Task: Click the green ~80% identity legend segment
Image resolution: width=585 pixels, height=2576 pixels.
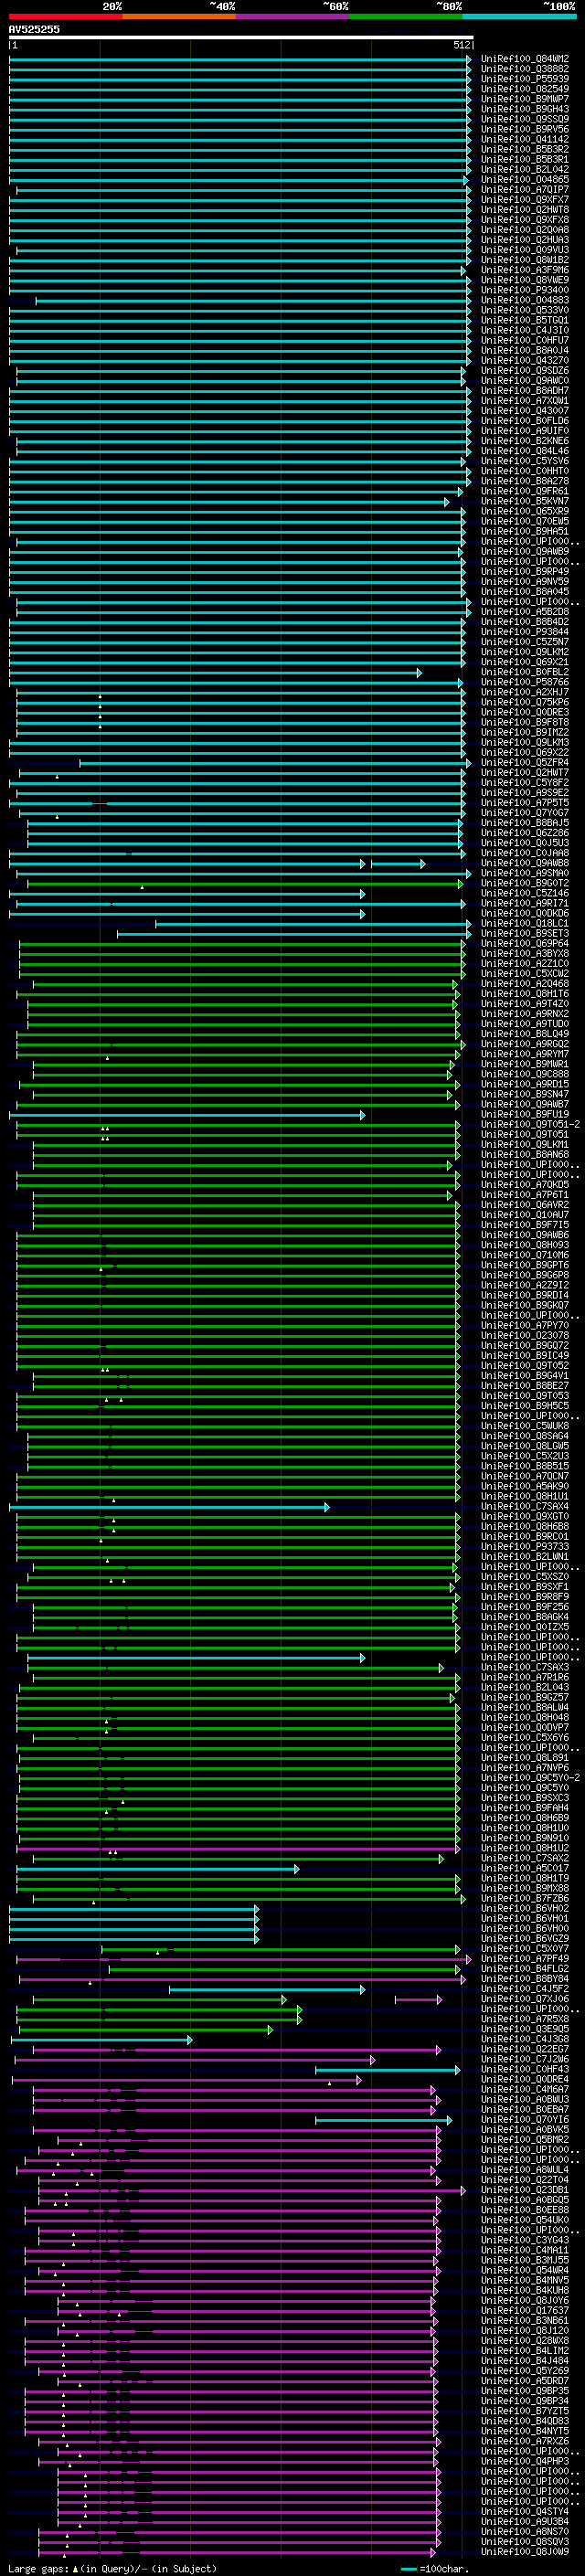Action: tap(406, 16)
